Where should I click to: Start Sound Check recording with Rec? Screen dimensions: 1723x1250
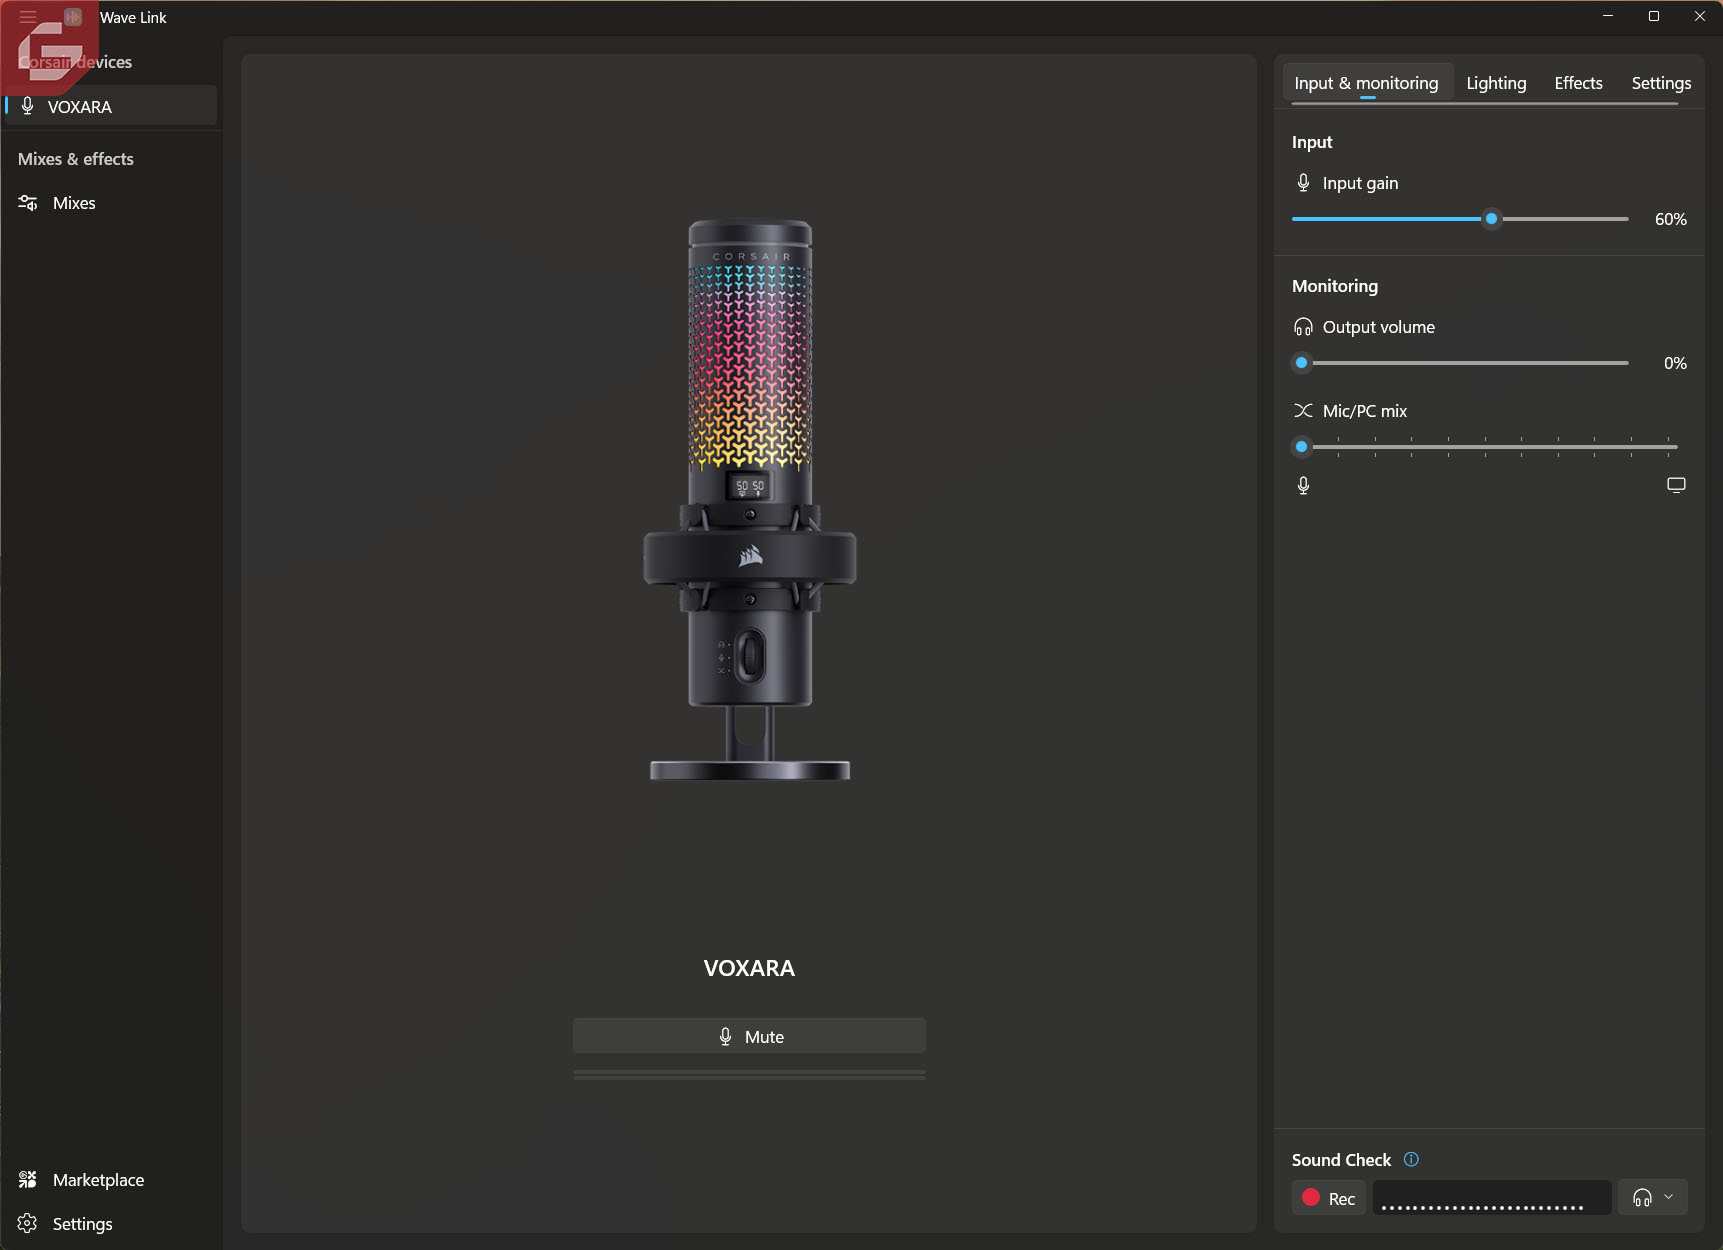point(1329,1198)
